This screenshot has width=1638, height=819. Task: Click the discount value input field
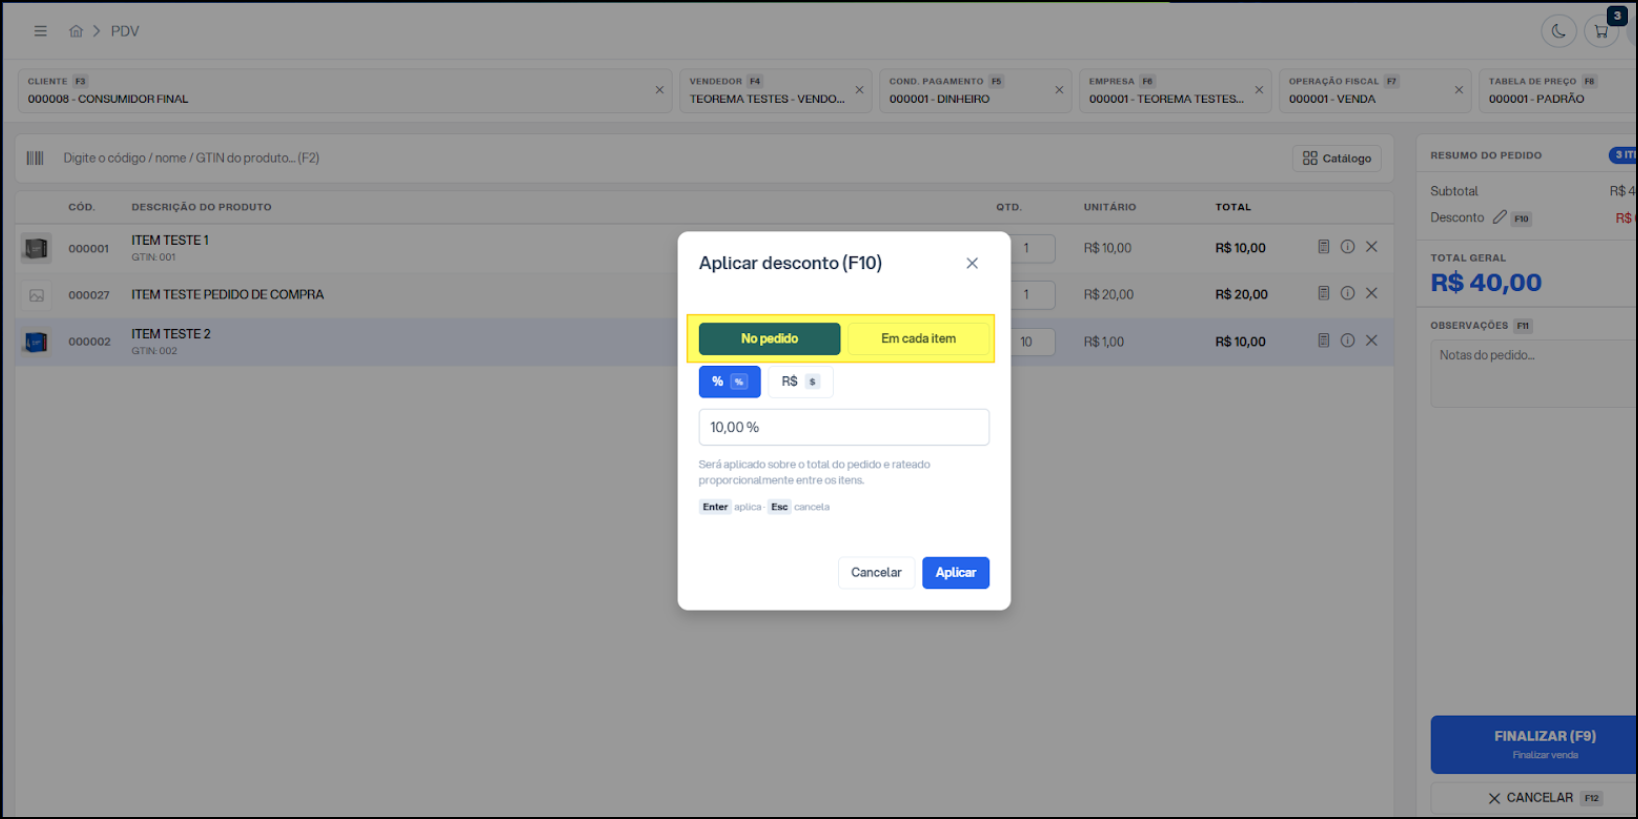coord(844,427)
